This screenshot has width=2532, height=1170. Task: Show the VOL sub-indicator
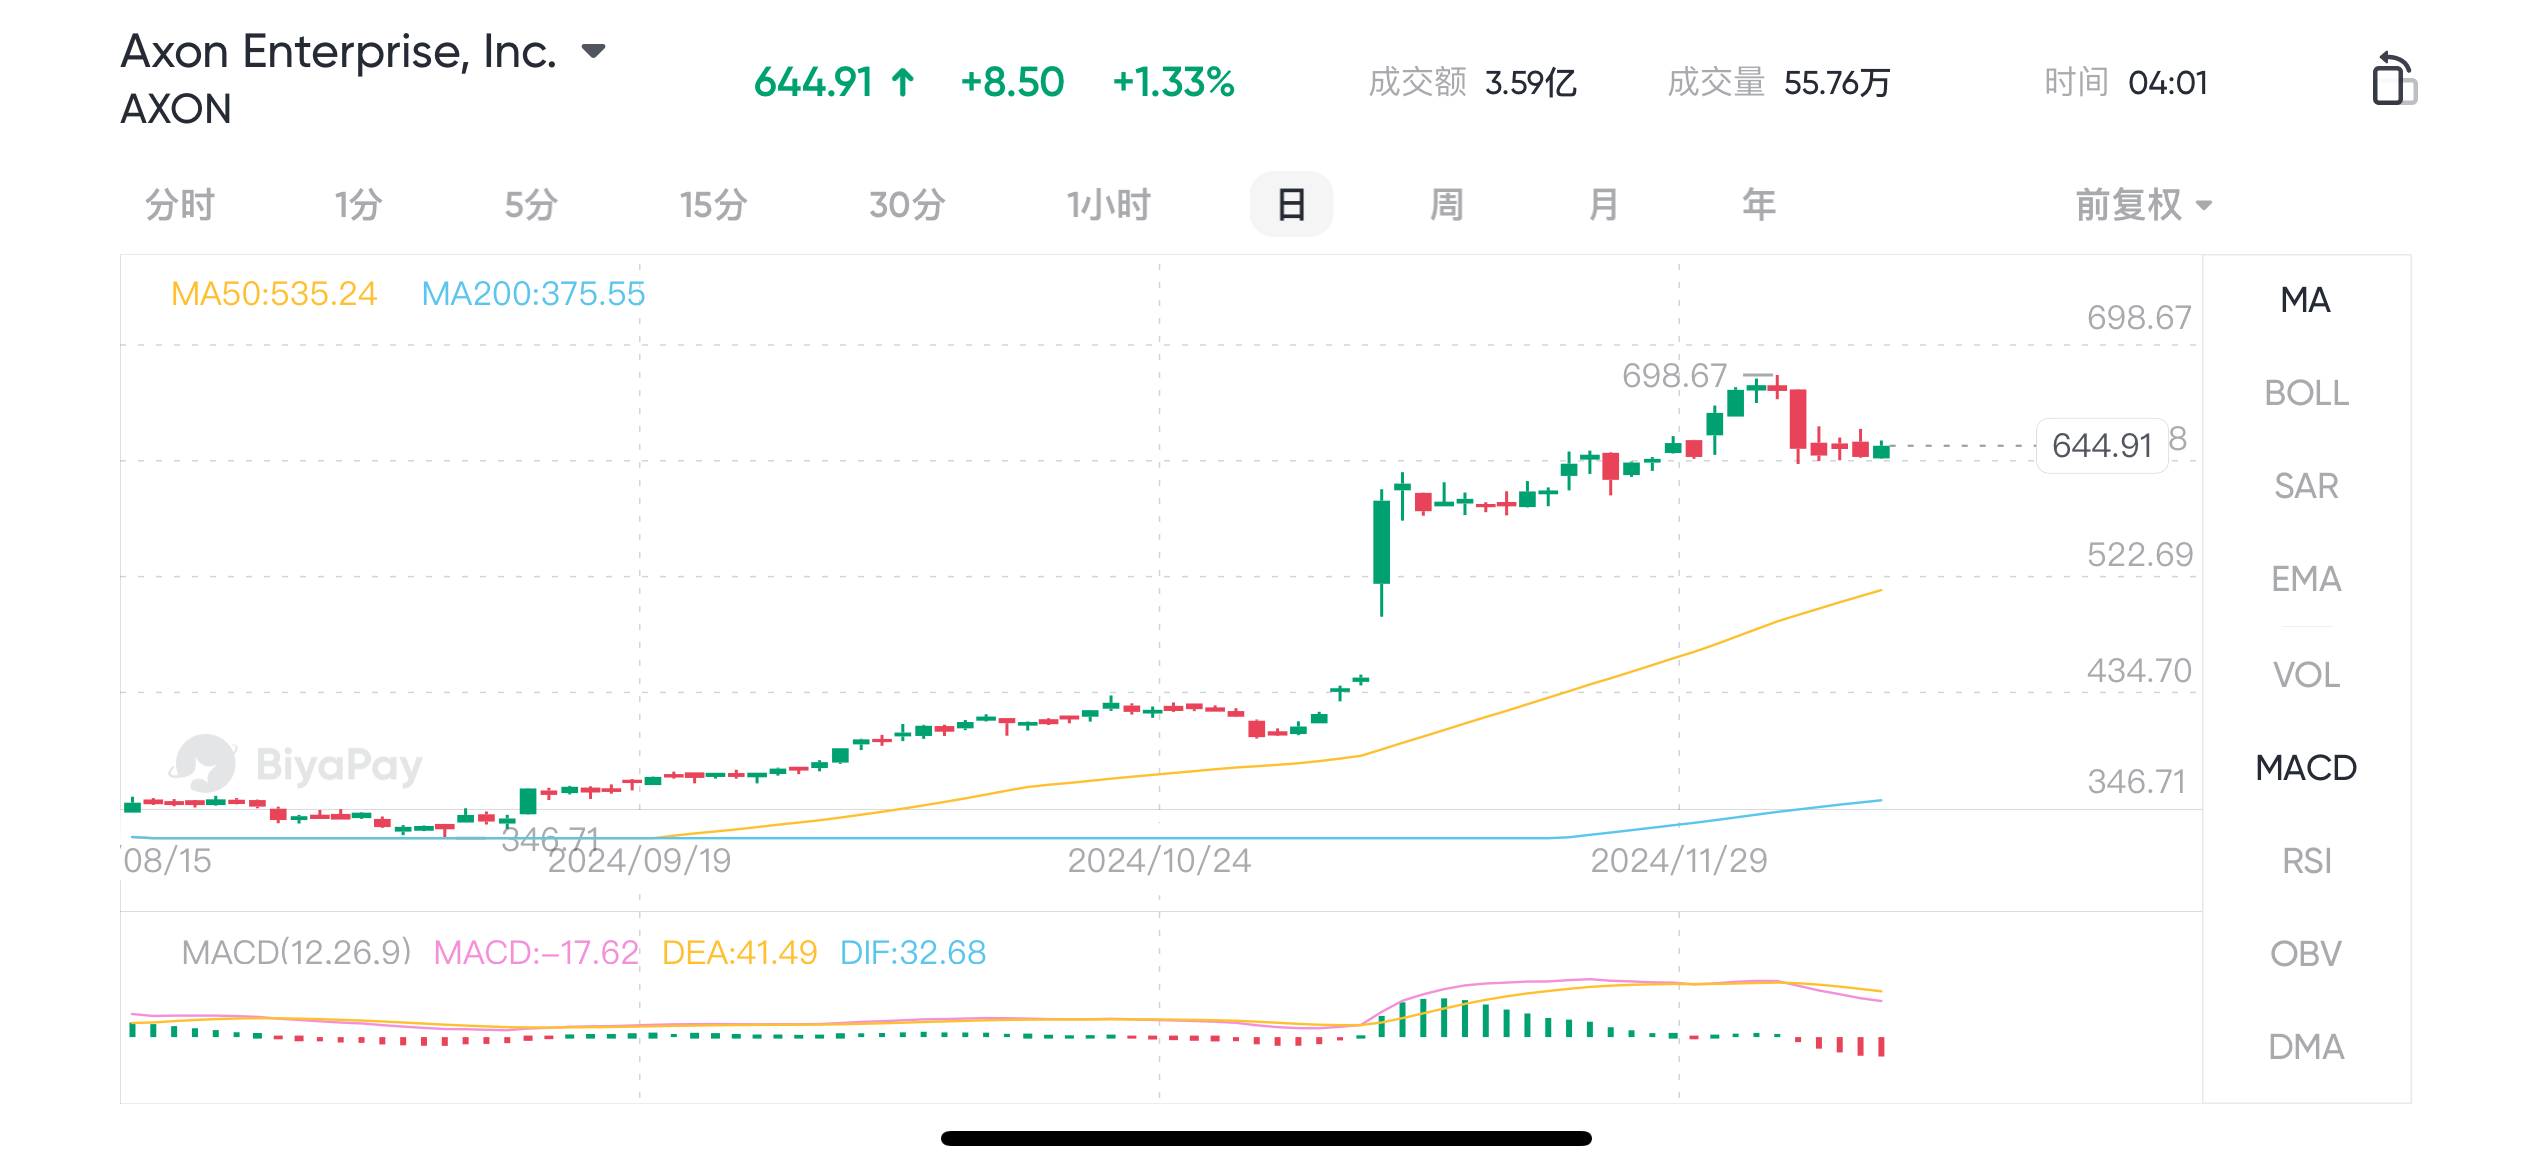(x=2306, y=675)
